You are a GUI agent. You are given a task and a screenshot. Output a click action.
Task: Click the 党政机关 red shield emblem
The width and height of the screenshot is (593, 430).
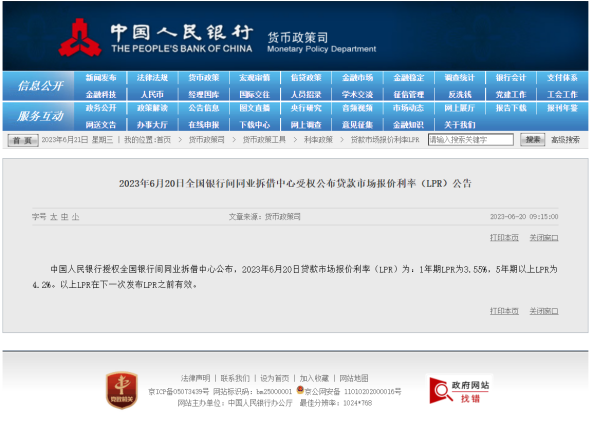pyautogui.click(x=122, y=390)
